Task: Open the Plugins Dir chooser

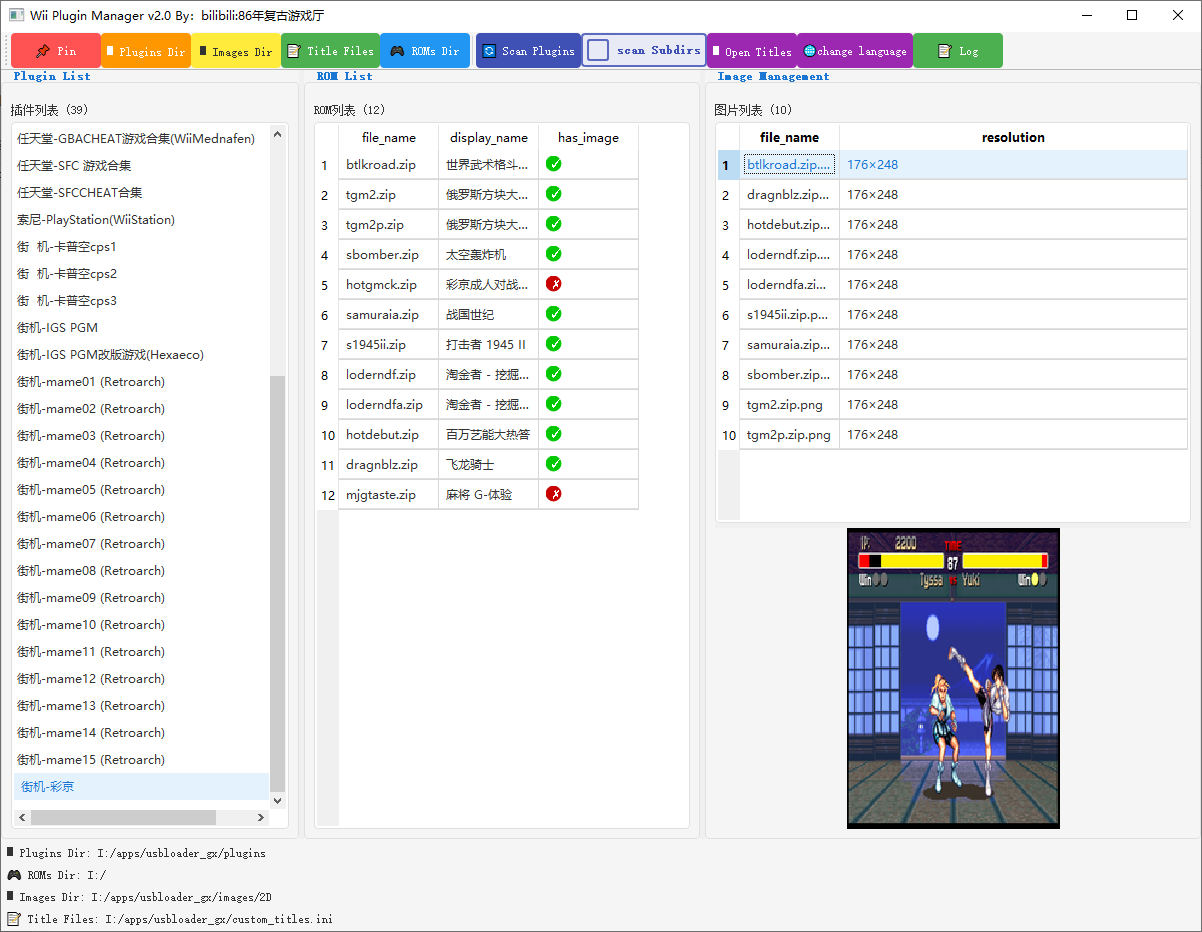Action: (x=146, y=51)
